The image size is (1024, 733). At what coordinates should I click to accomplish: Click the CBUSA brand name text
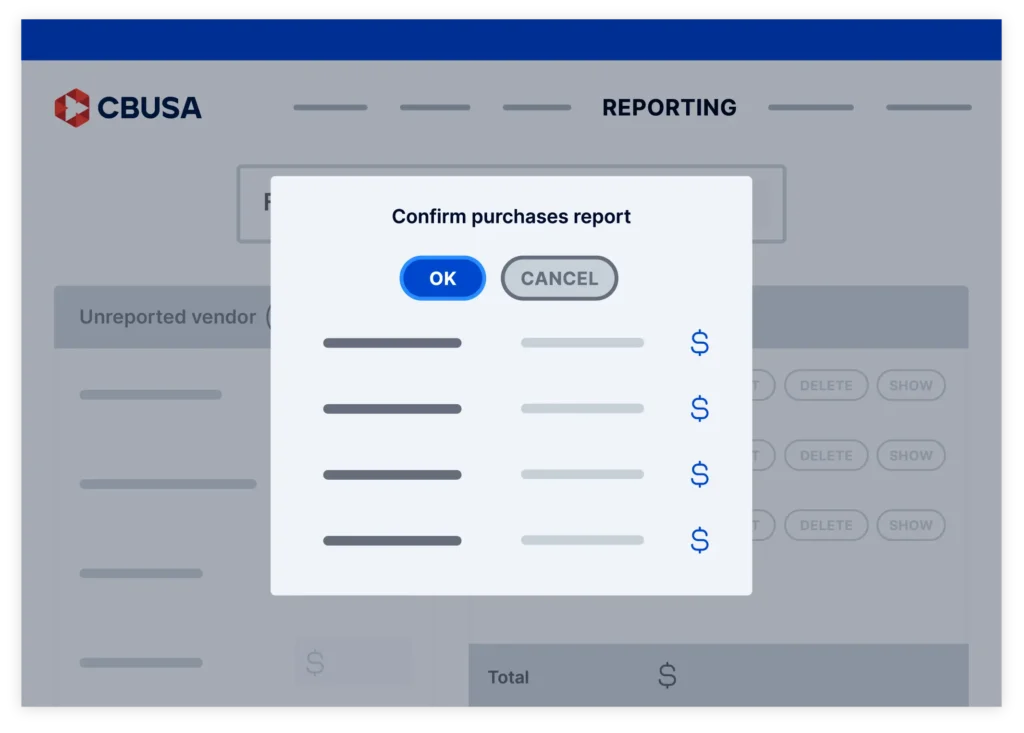(x=150, y=108)
